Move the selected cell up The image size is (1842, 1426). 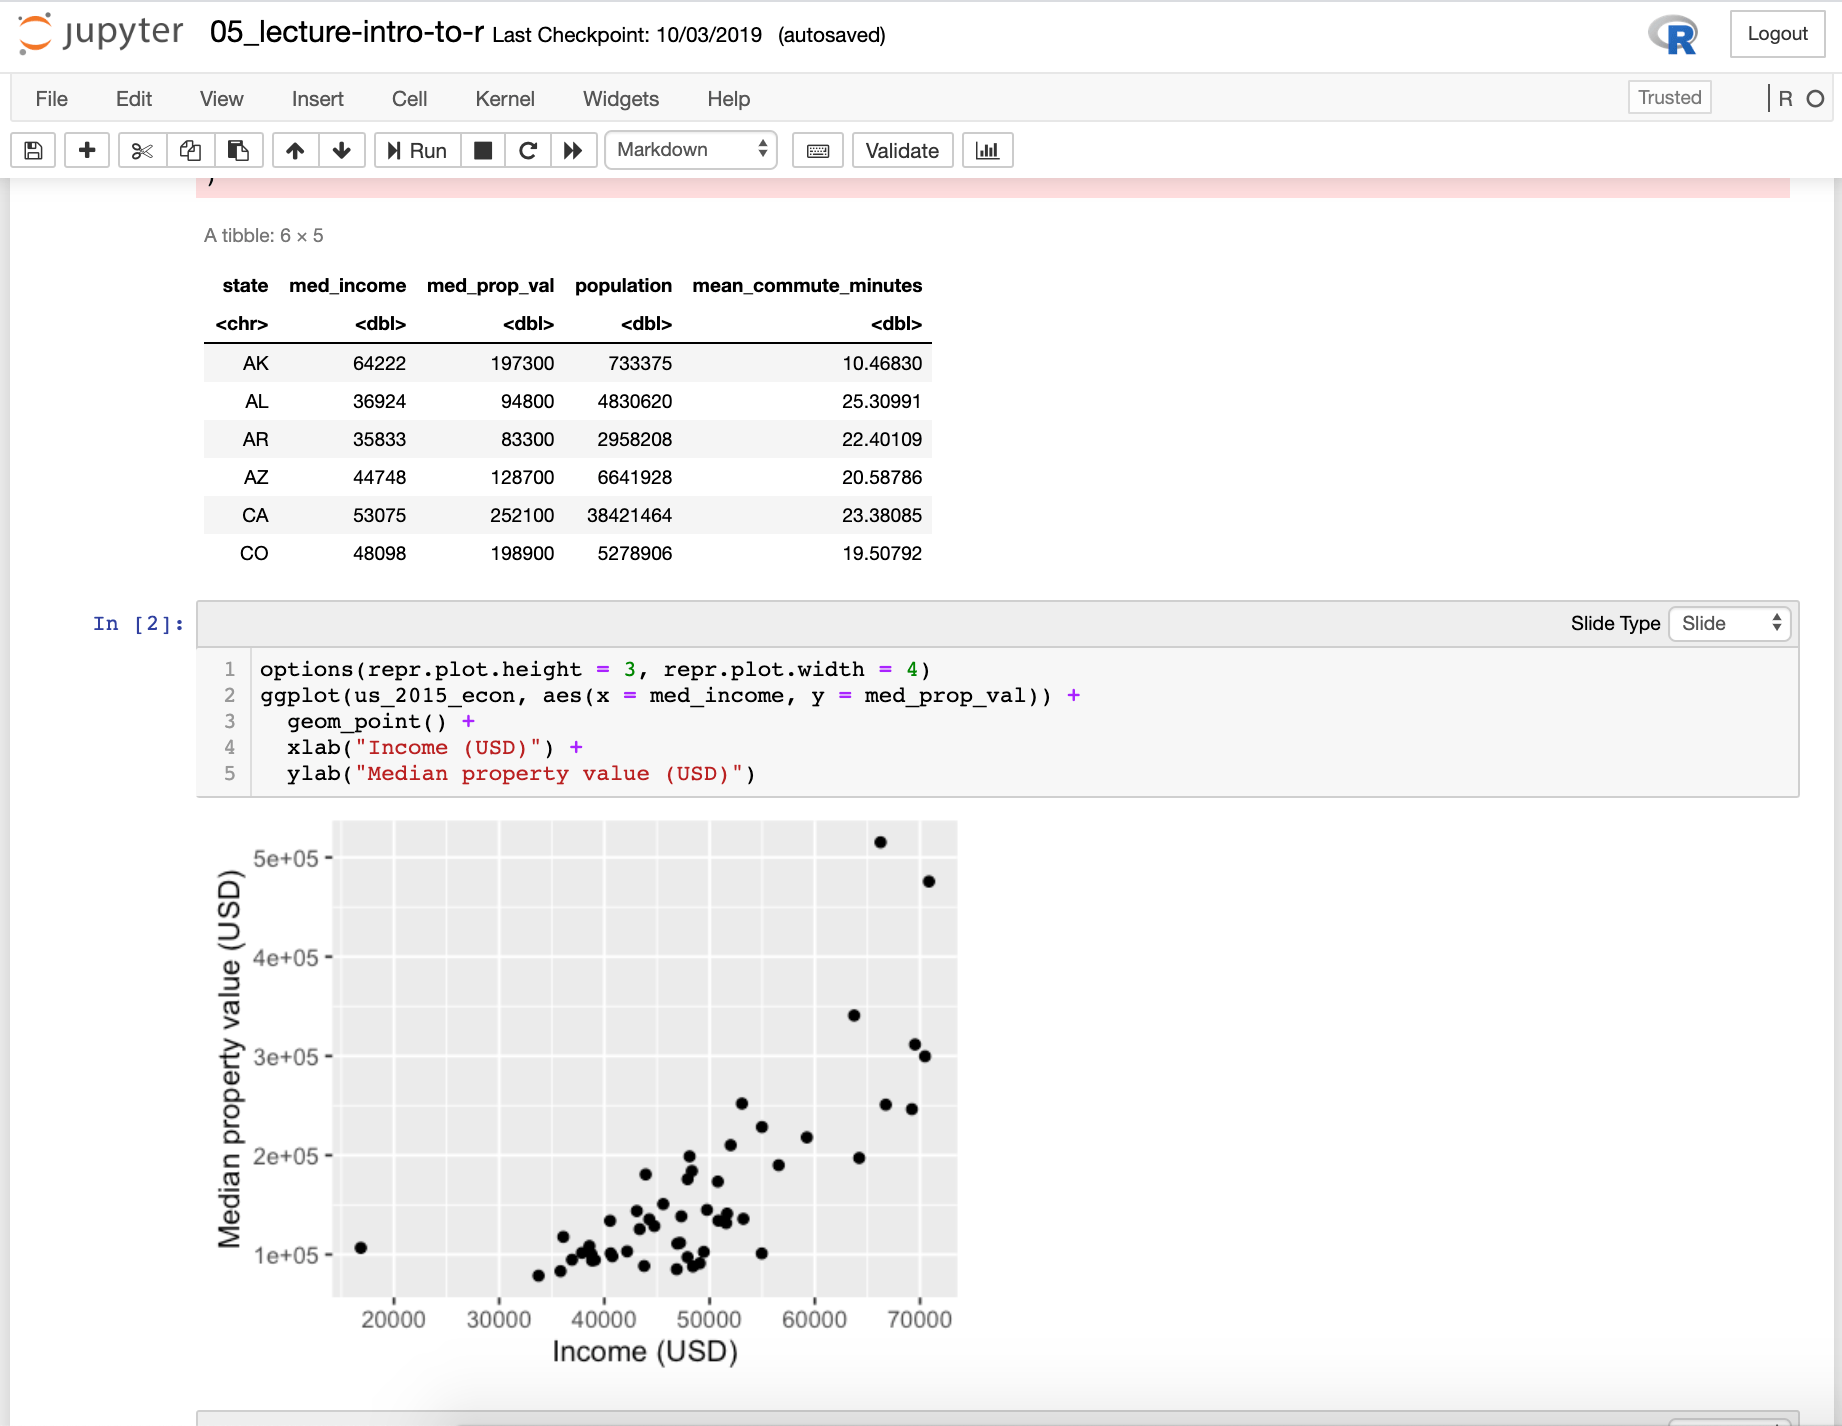(x=294, y=150)
